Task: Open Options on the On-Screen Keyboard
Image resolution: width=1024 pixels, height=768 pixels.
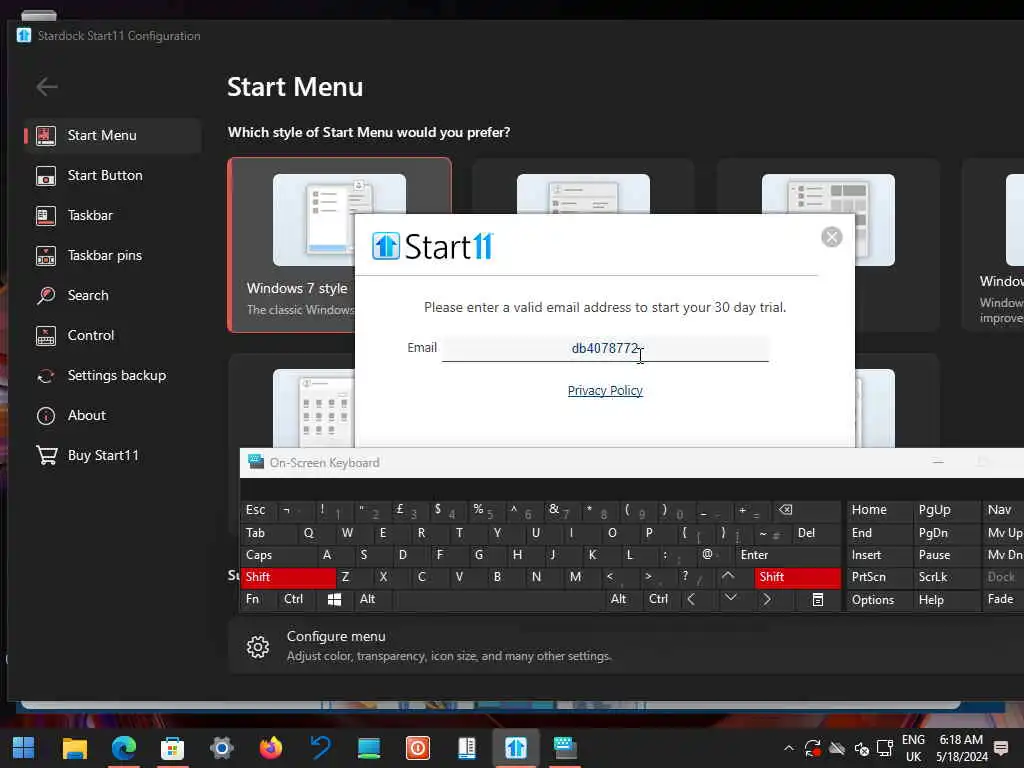Action: 878,600
